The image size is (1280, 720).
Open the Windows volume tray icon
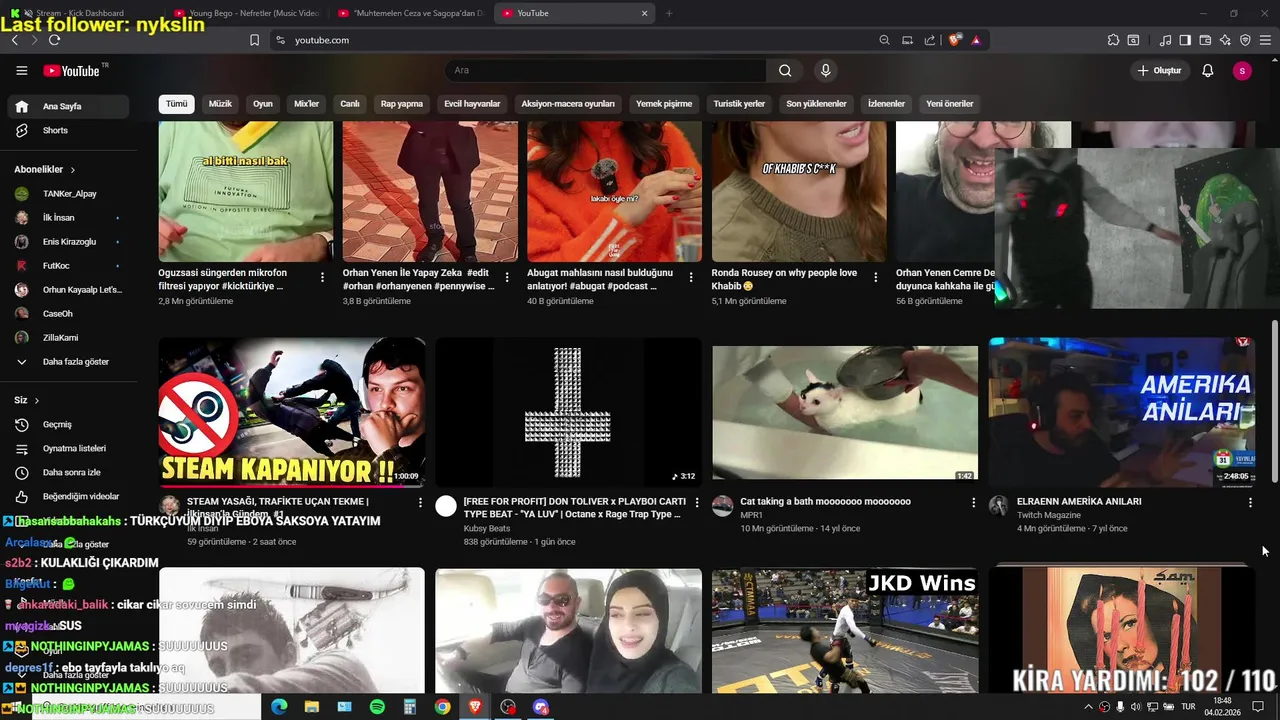pos(1135,707)
